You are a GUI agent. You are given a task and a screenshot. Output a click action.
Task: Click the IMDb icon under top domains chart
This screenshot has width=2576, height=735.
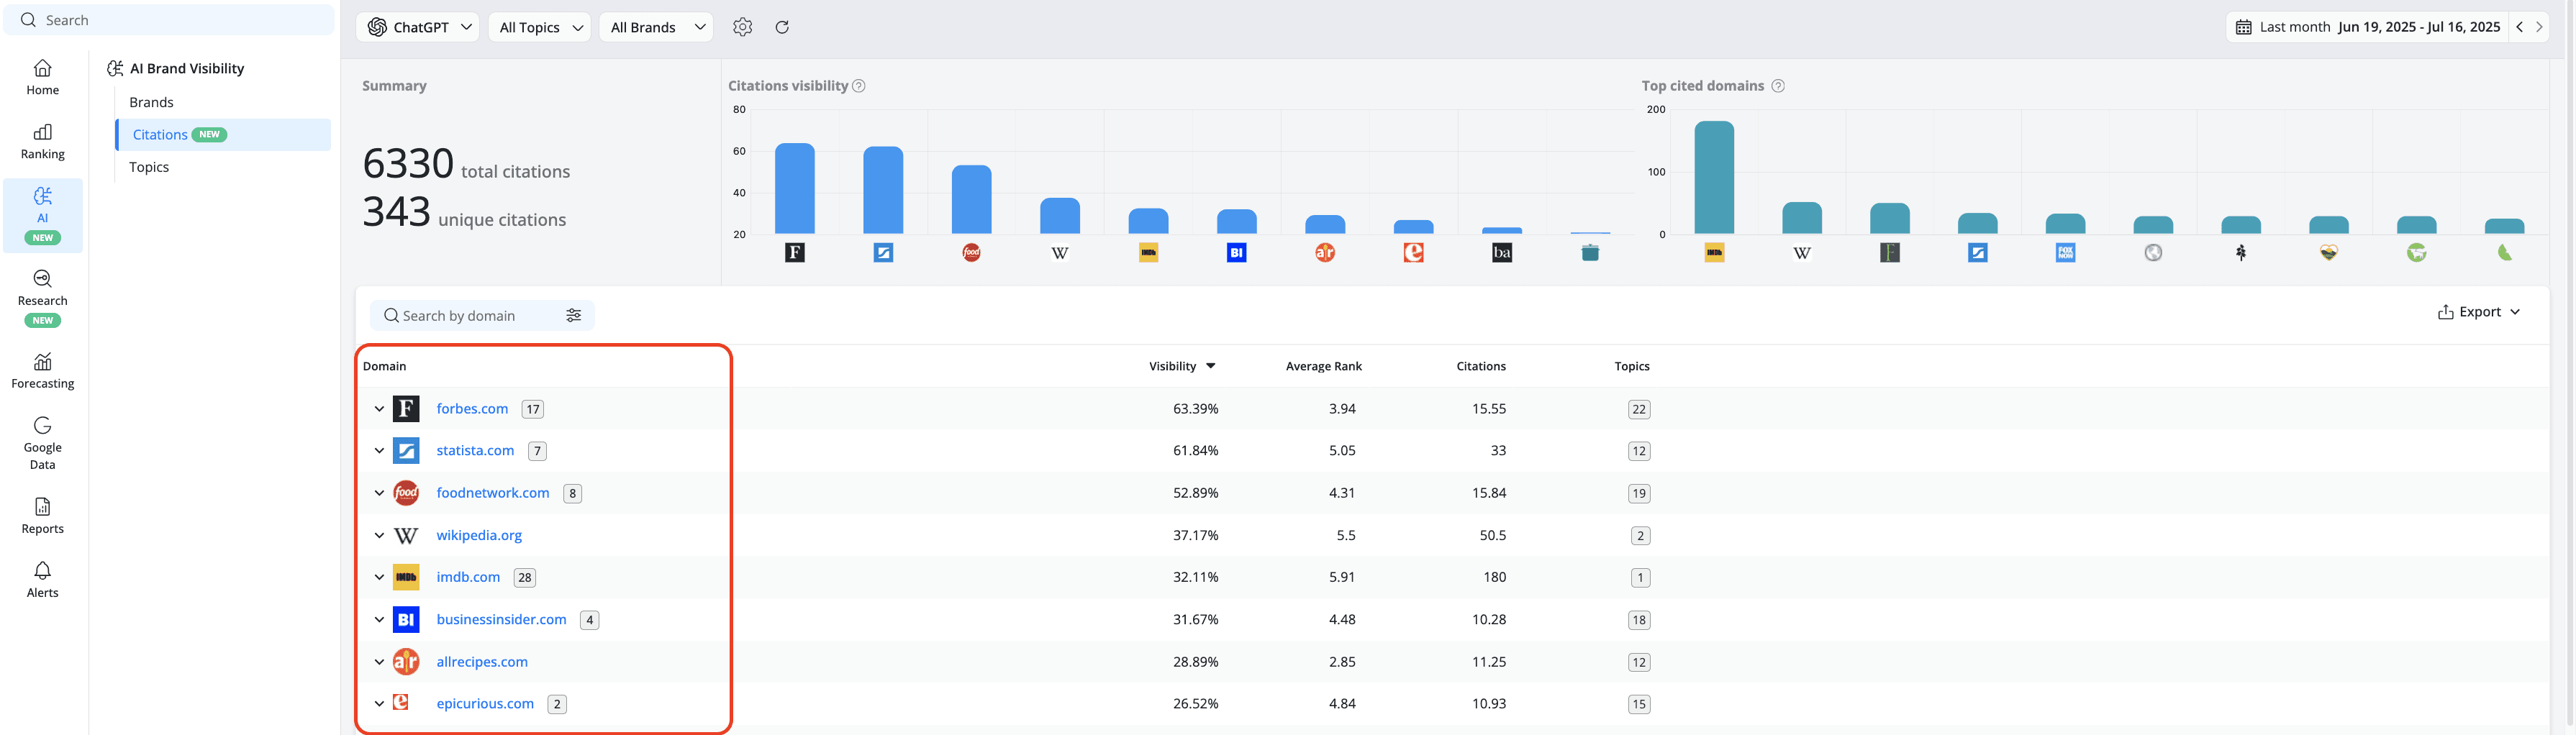click(1714, 253)
